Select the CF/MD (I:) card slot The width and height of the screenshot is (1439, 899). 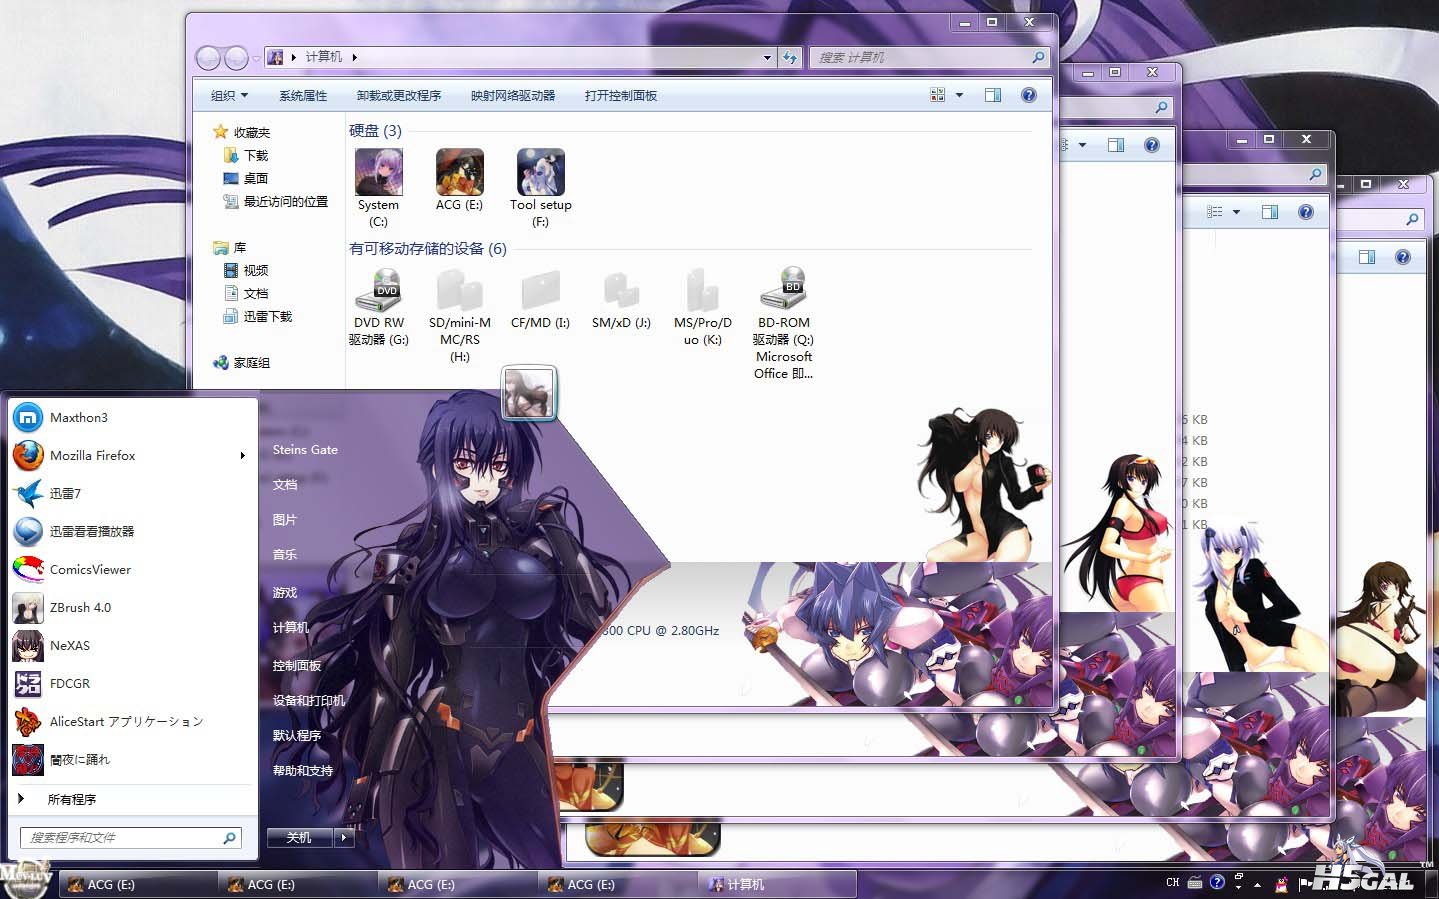click(x=540, y=298)
